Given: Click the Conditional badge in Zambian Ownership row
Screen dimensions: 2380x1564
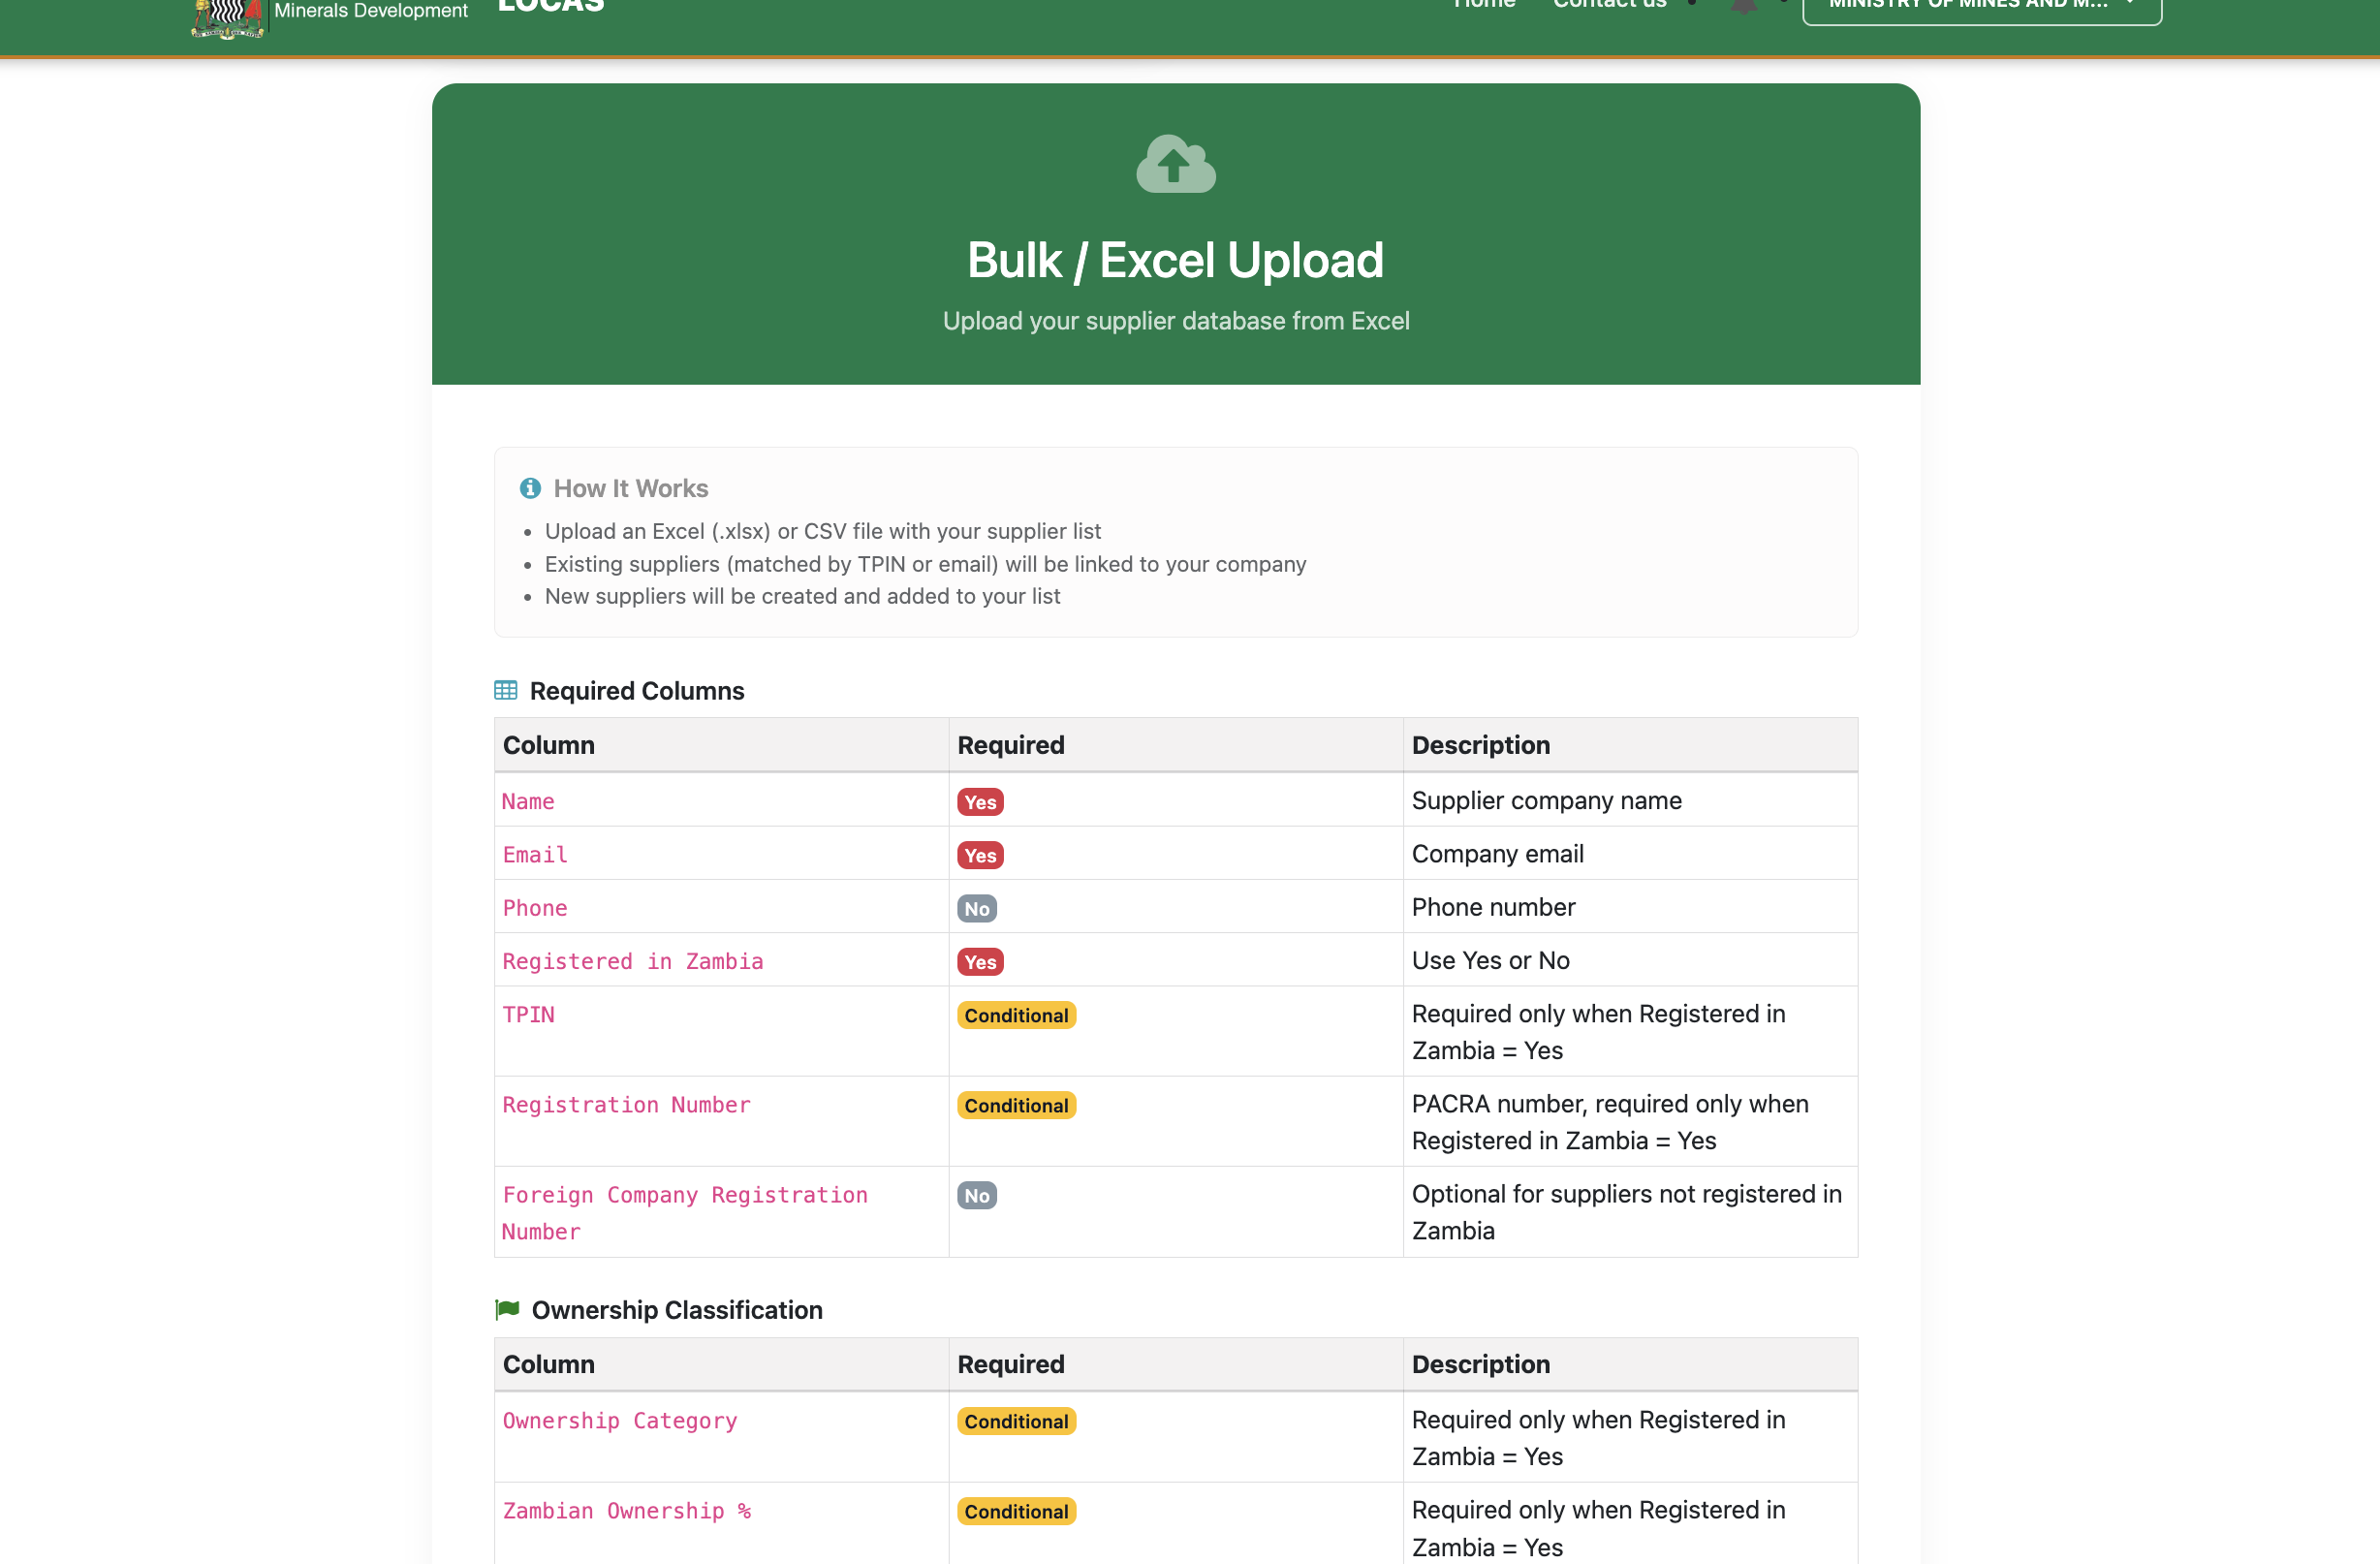Looking at the screenshot, I should [1016, 1512].
